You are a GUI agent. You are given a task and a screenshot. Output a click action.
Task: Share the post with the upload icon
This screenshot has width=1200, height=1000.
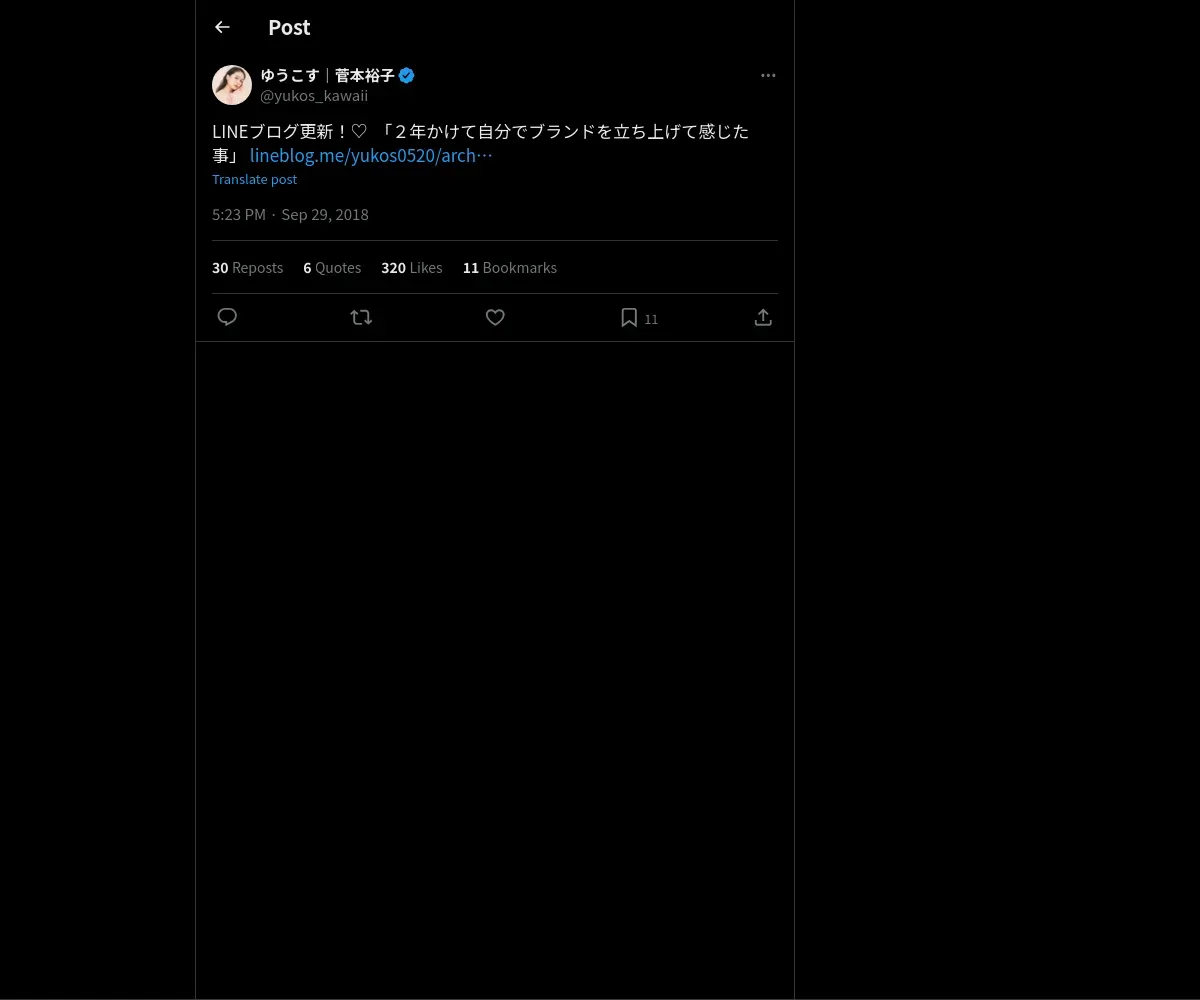click(763, 317)
